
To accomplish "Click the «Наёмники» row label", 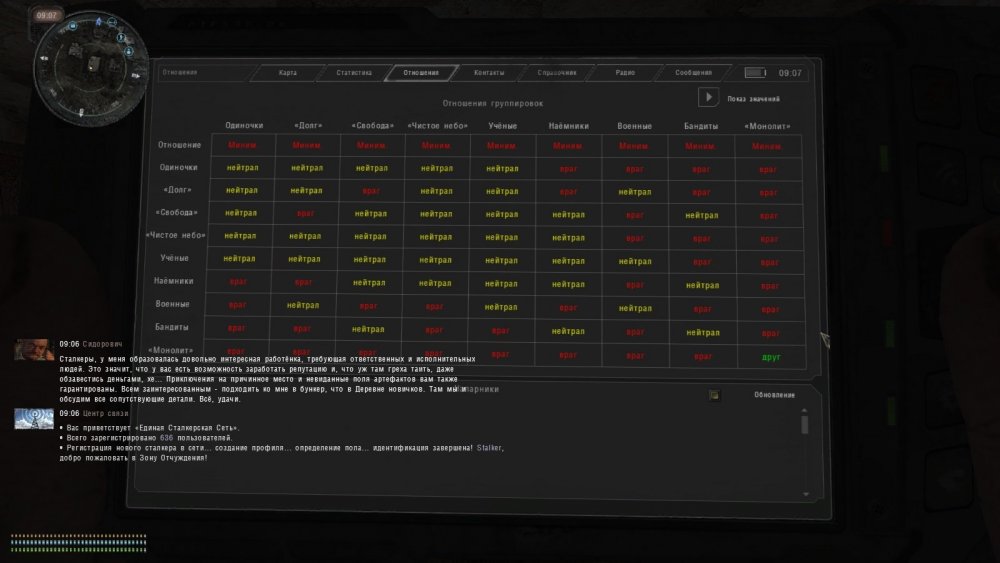I will tap(173, 281).
